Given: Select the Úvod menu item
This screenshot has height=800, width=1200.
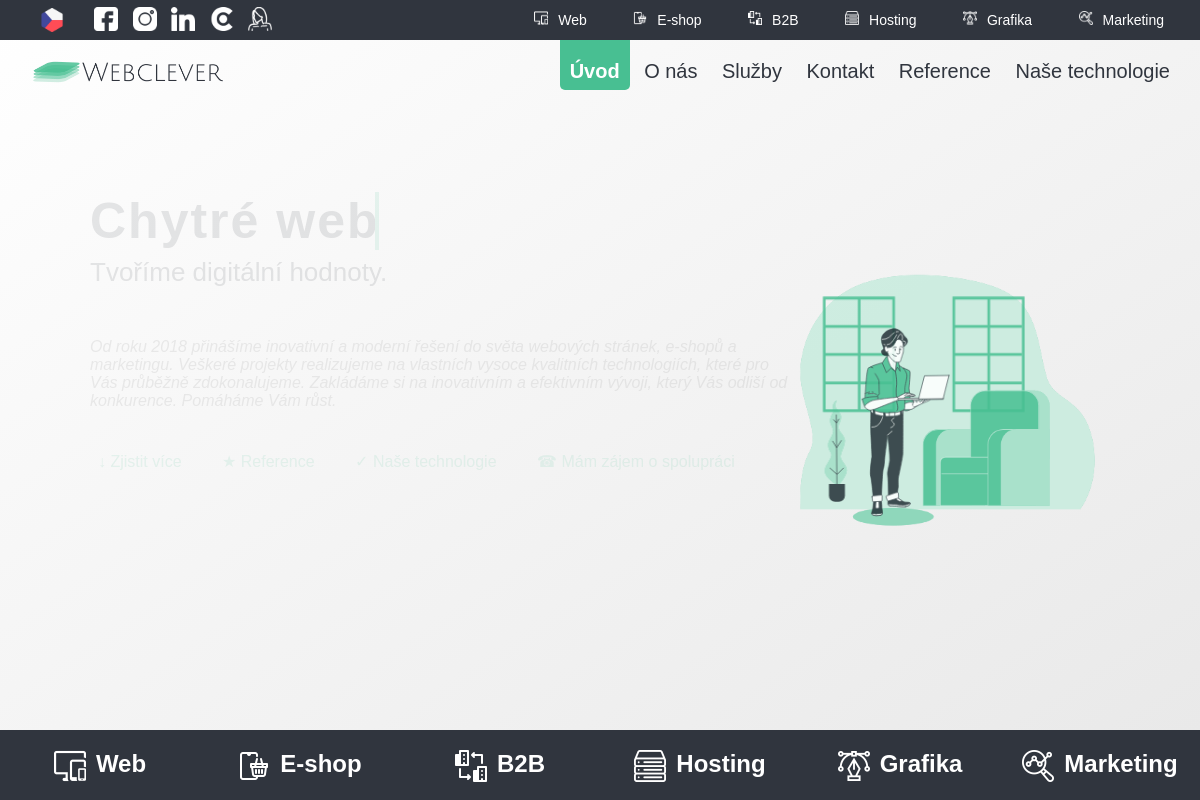Looking at the screenshot, I should pos(595,65).
